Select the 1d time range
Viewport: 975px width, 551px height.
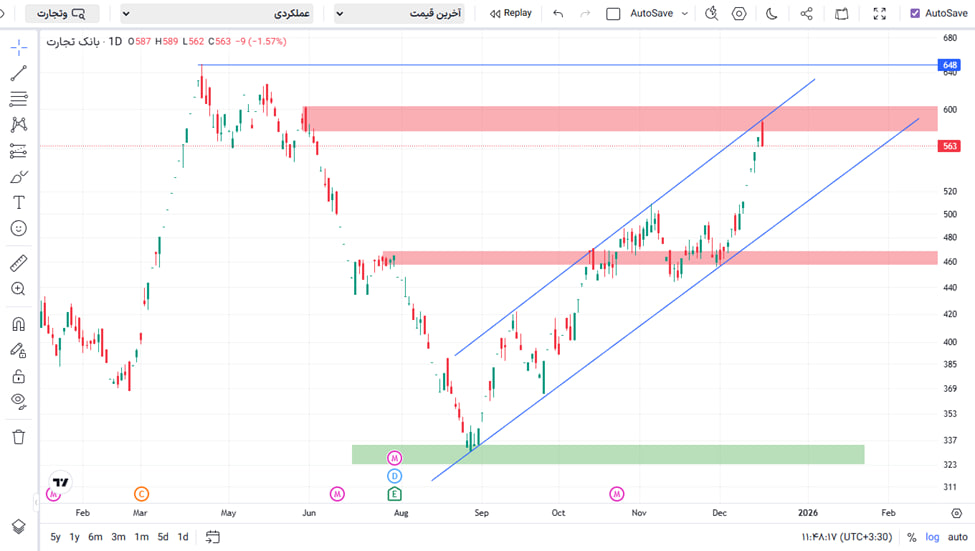point(183,537)
